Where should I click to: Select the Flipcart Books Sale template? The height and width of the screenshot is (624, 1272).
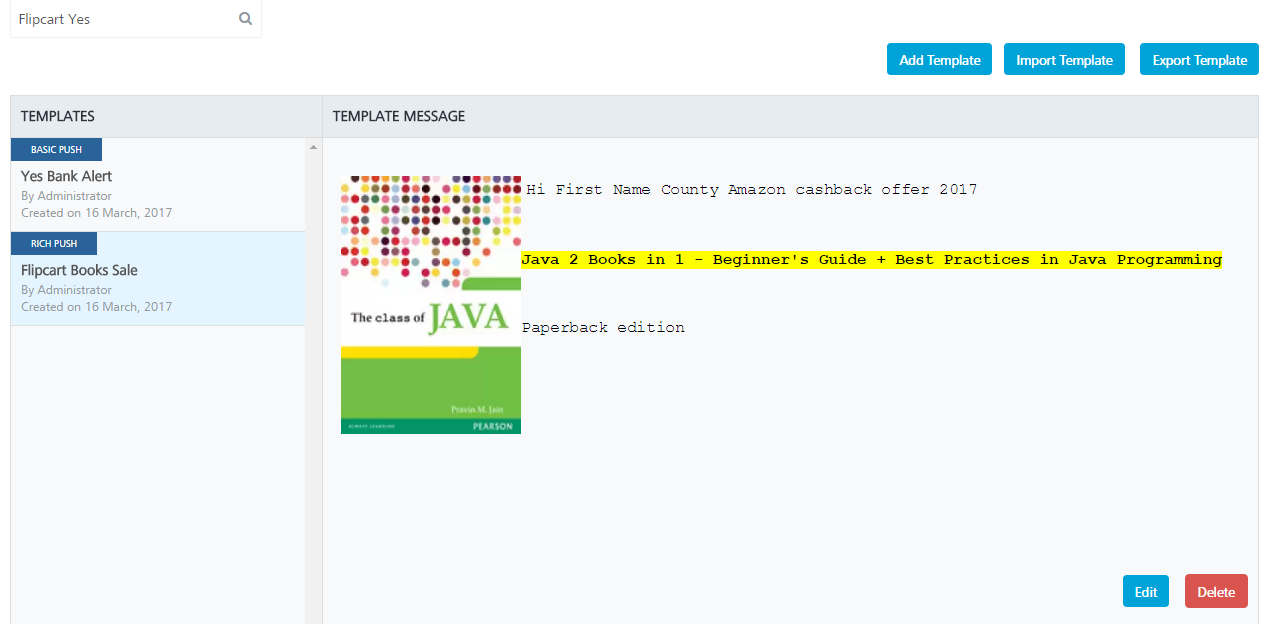(x=158, y=279)
